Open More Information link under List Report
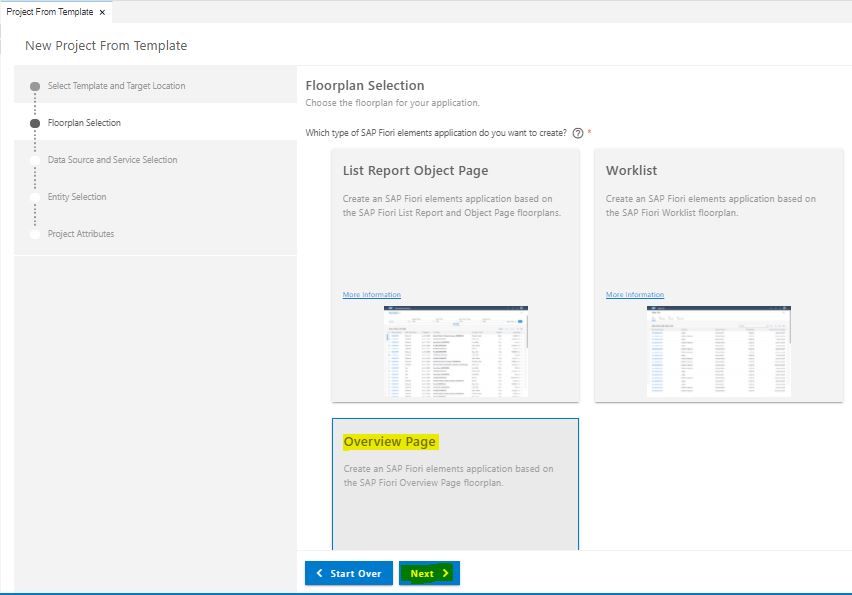Screen dimensions: 852x595 click(x=372, y=295)
